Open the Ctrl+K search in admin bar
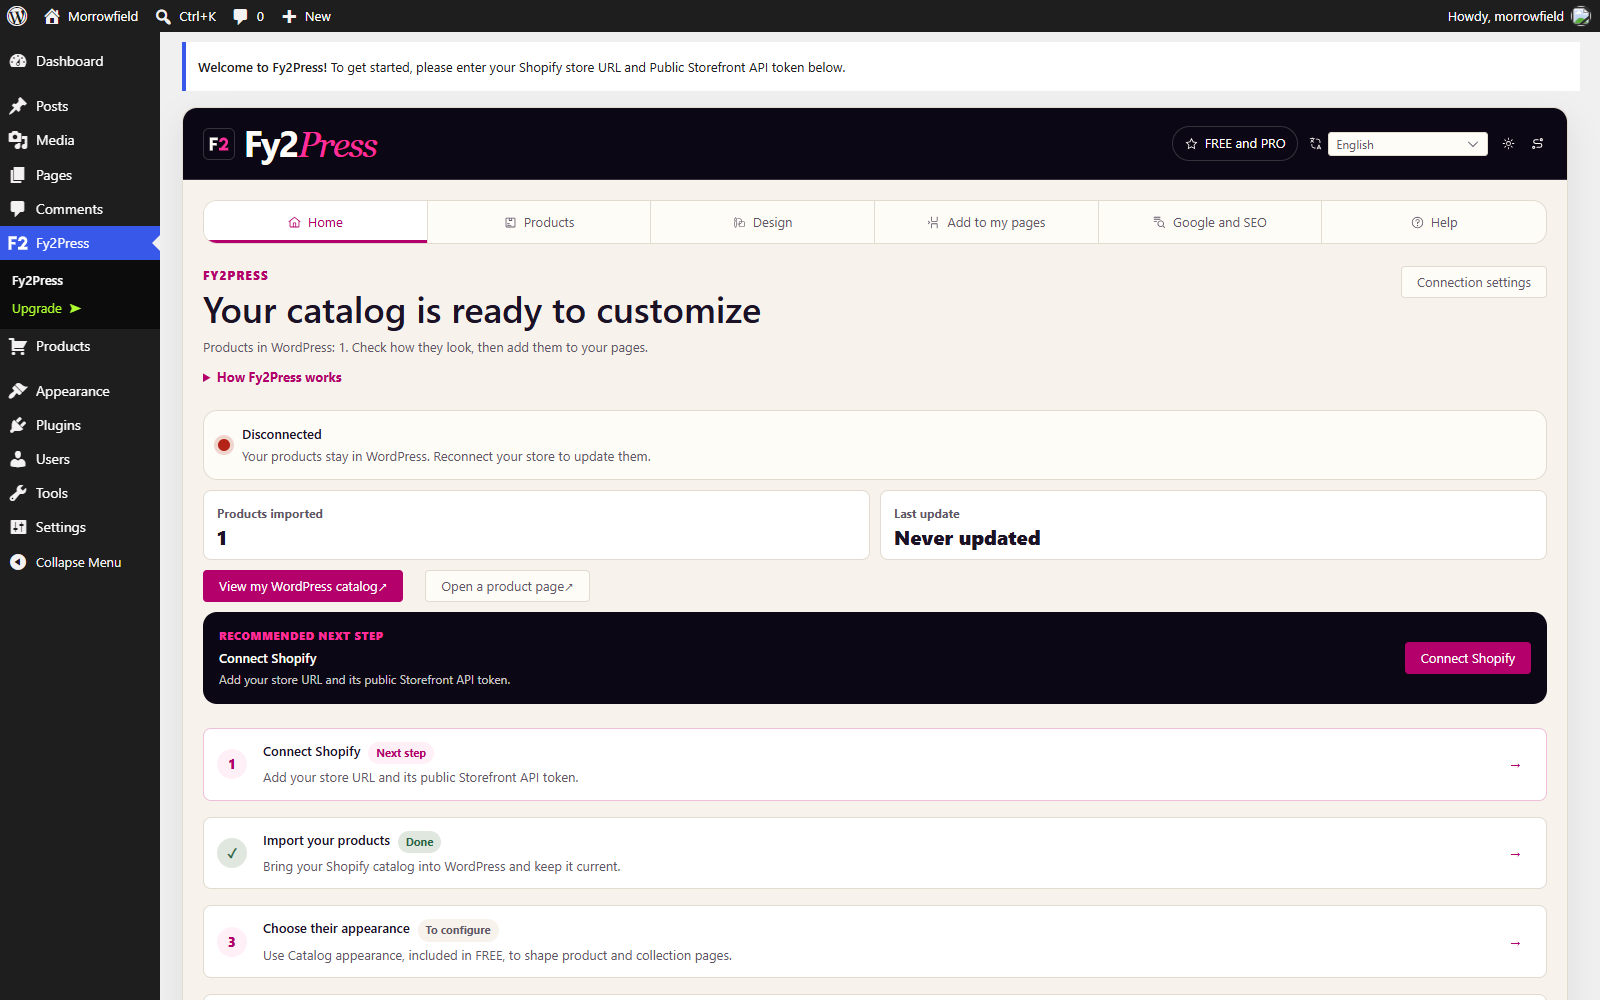The image size is (1600, 1000). 187,16
